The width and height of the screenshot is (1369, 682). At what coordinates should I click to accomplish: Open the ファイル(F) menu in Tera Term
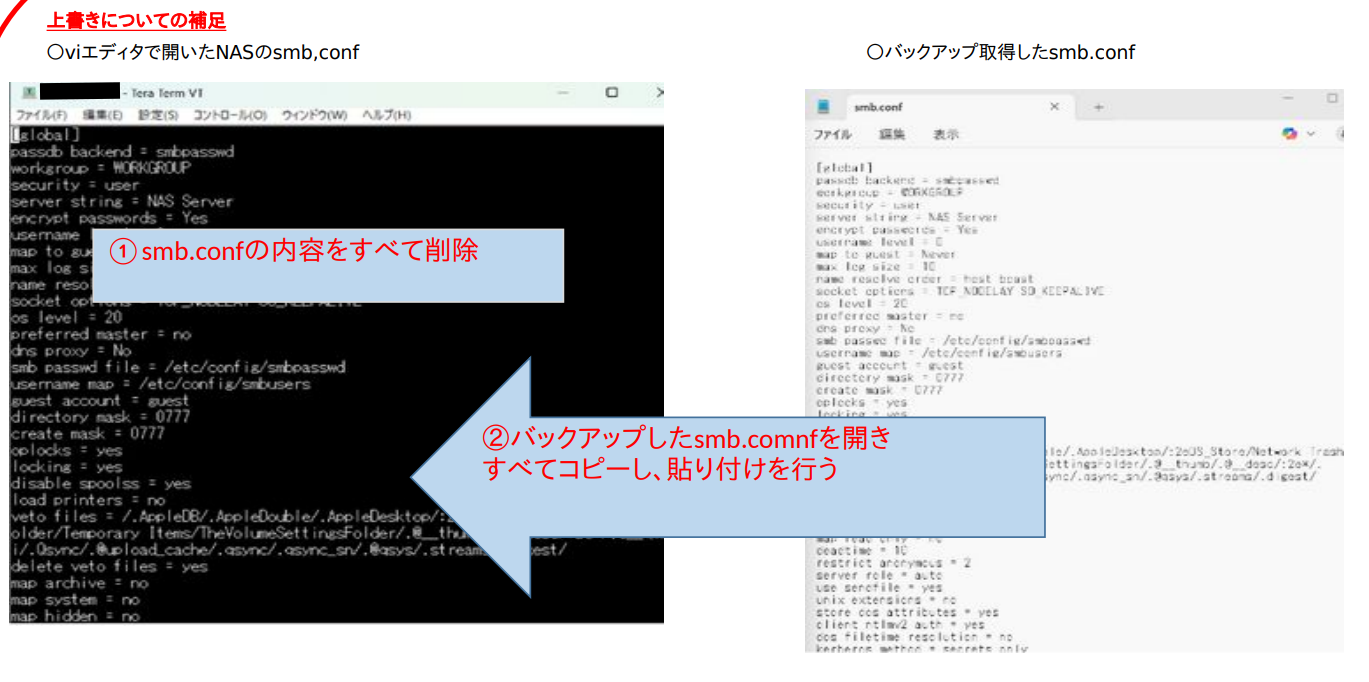click(40, 115)
